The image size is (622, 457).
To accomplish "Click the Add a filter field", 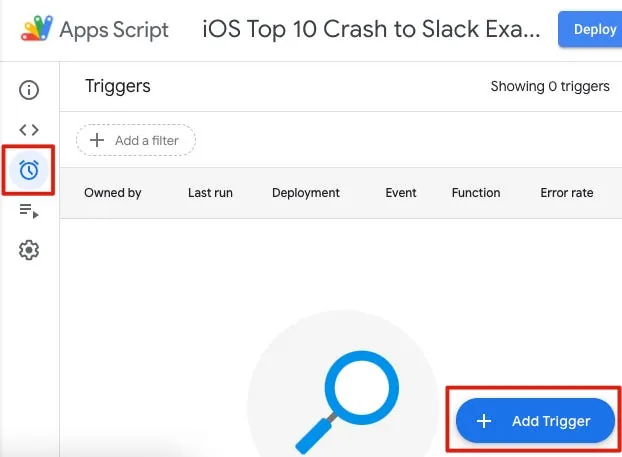I will [x=146, y=141].
